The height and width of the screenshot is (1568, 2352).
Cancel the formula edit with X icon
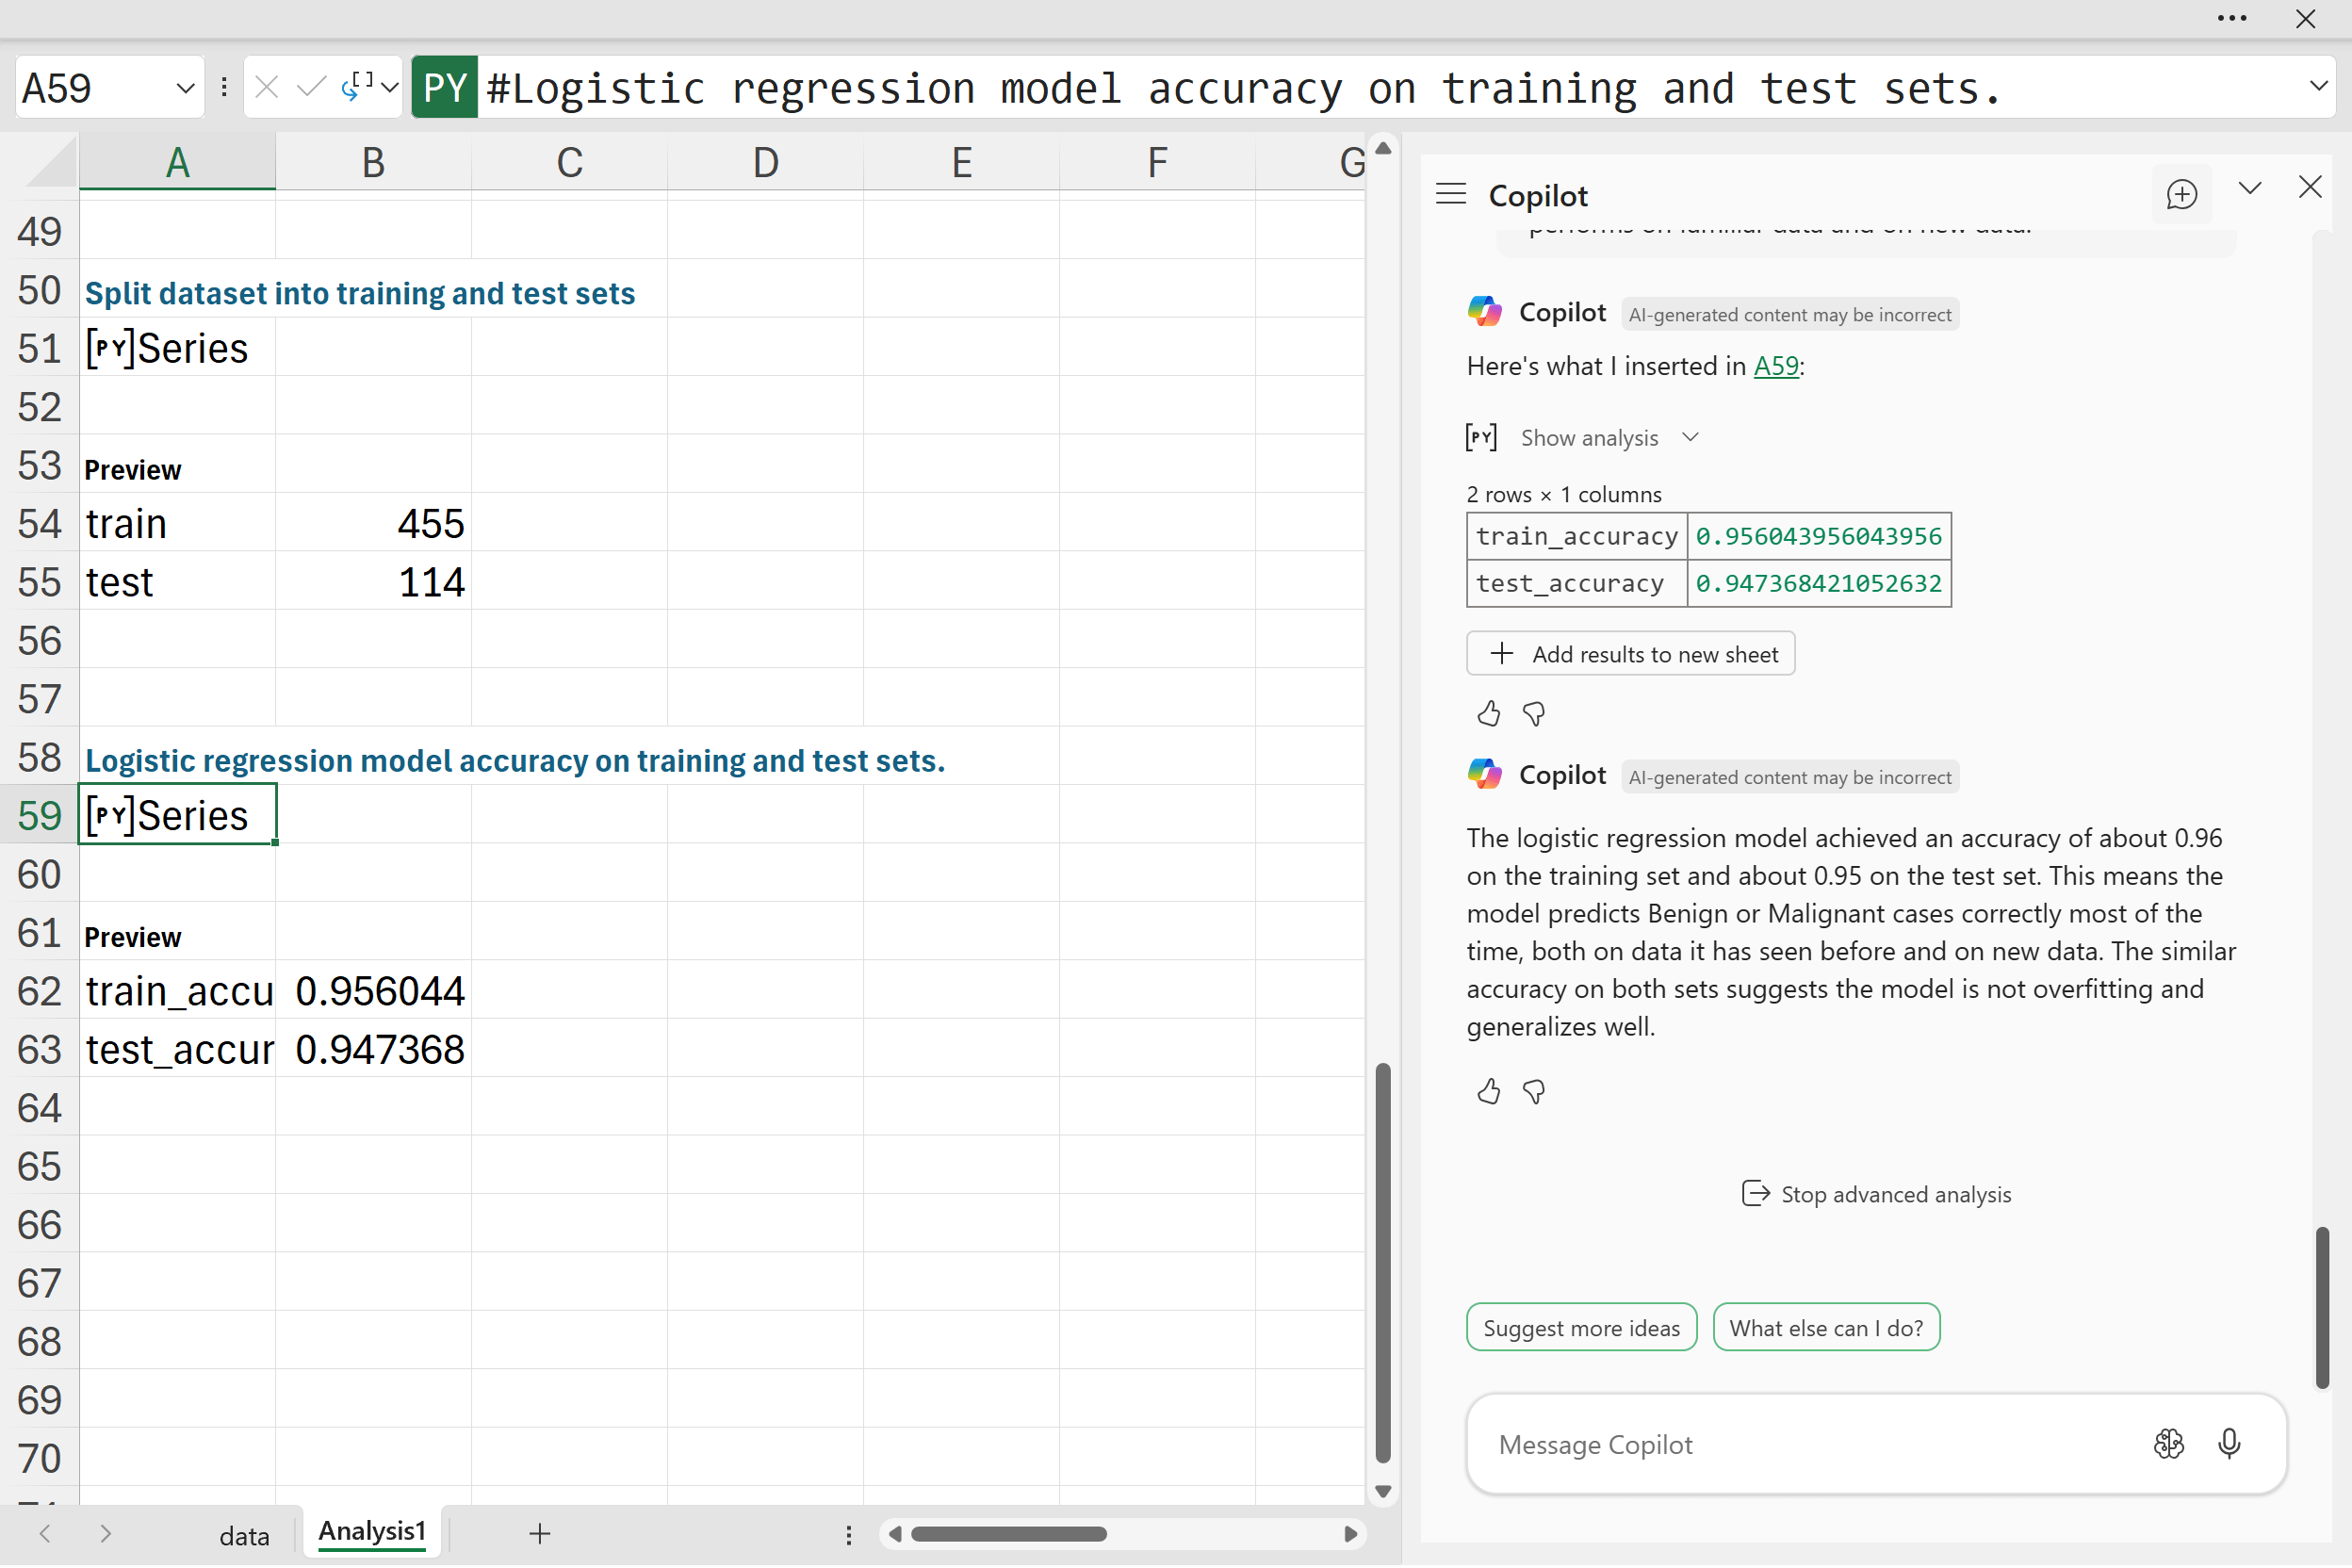[266, 88]
